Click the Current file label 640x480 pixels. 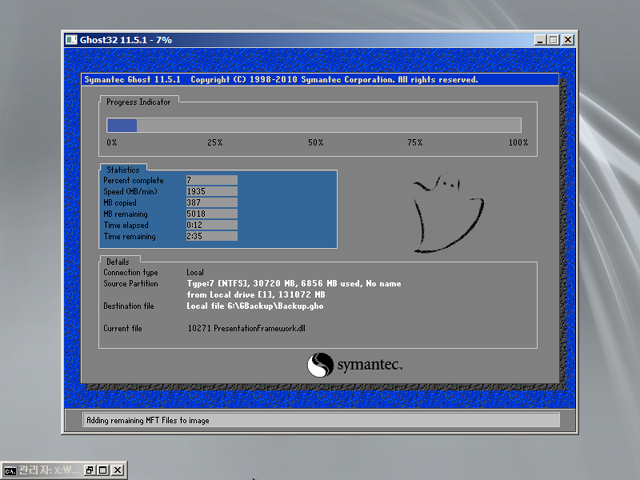click(x=122, y=328)
